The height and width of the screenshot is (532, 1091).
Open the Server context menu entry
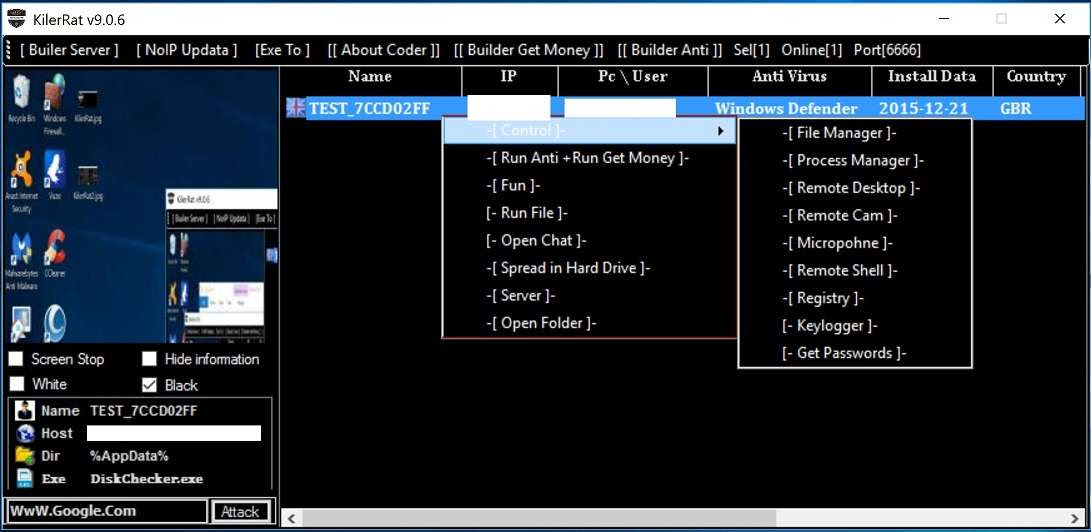click(521, 296)
